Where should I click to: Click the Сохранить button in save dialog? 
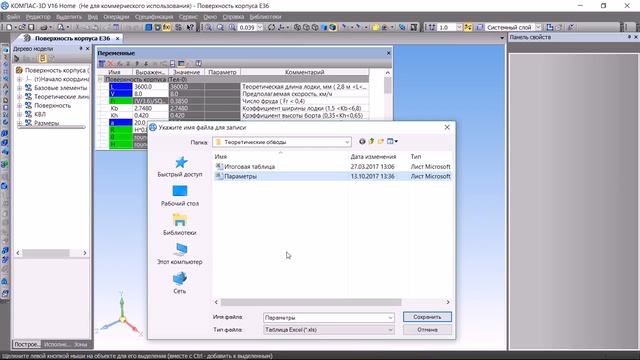[427, 317]
